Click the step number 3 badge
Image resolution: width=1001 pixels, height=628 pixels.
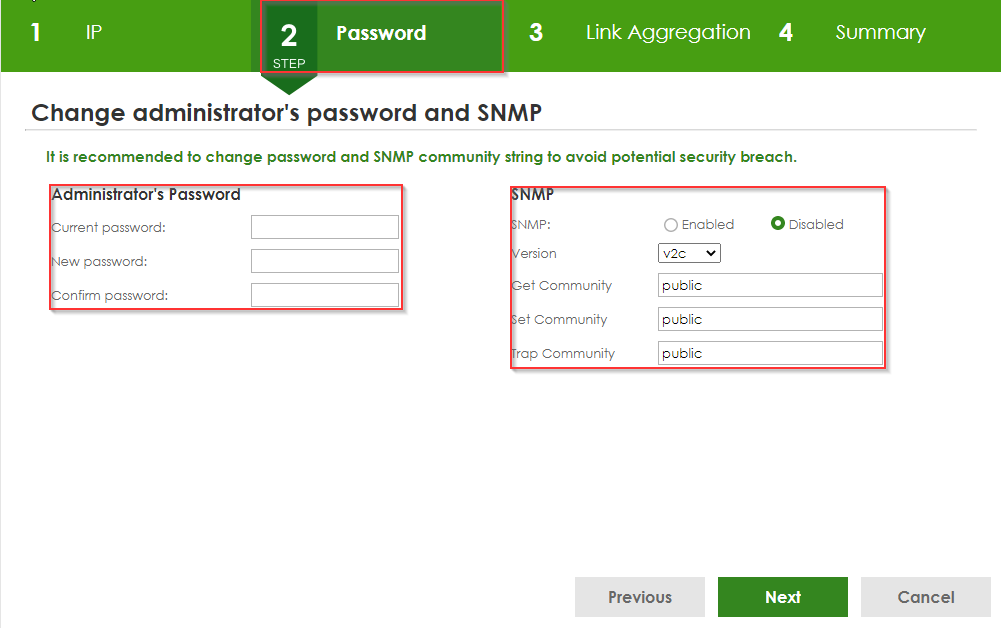[x=536, y=33]
